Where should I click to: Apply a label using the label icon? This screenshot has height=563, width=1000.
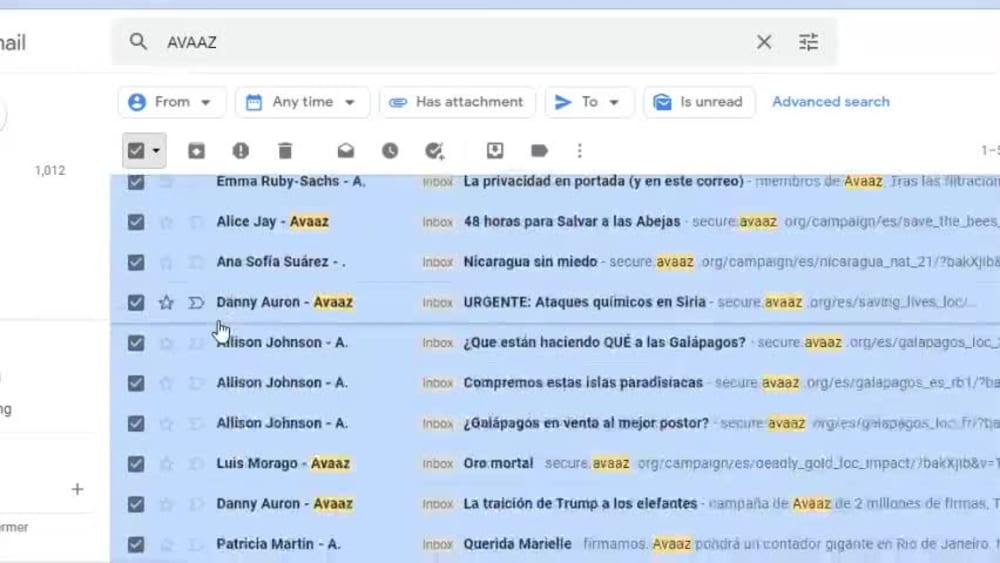click(539, 151)
